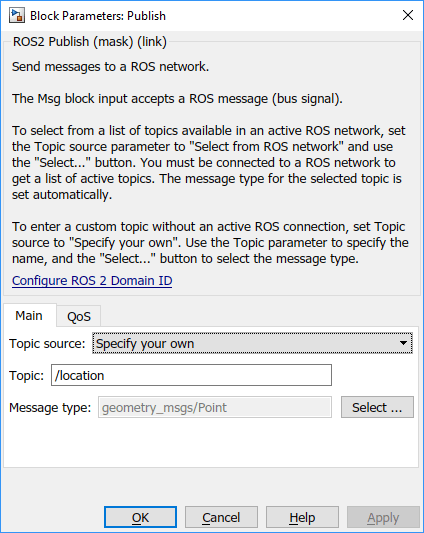Click the 'Topic:' label

pos(27,375)
